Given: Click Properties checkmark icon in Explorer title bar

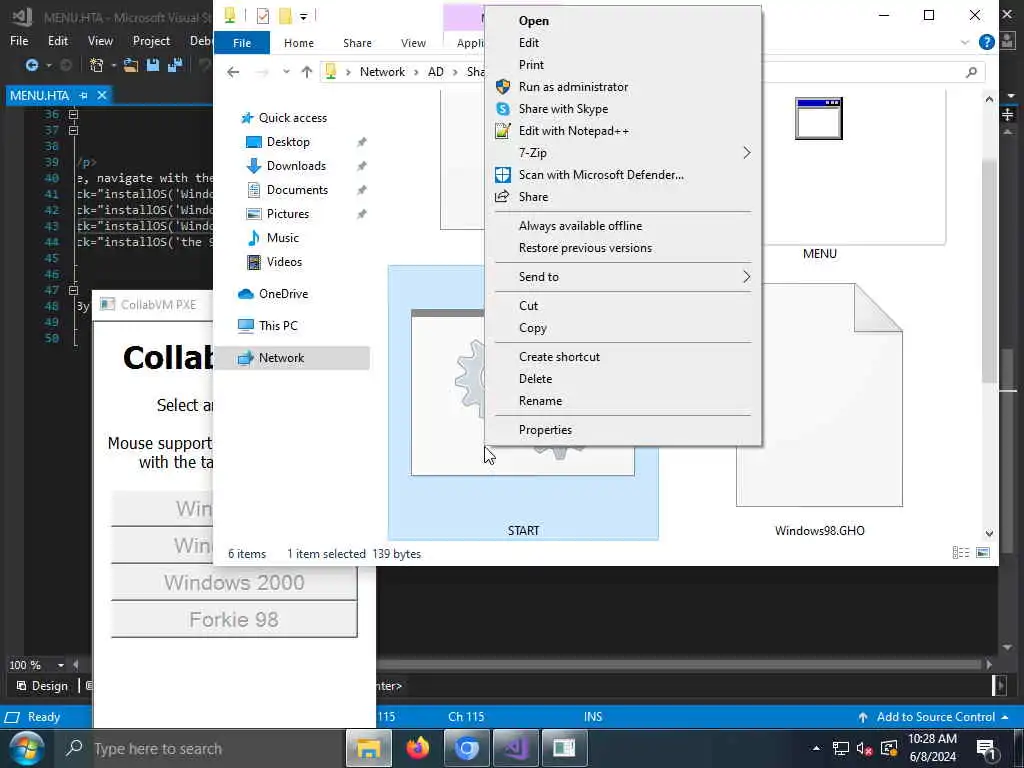Looking at the screenshot, I should coord(263,16).
